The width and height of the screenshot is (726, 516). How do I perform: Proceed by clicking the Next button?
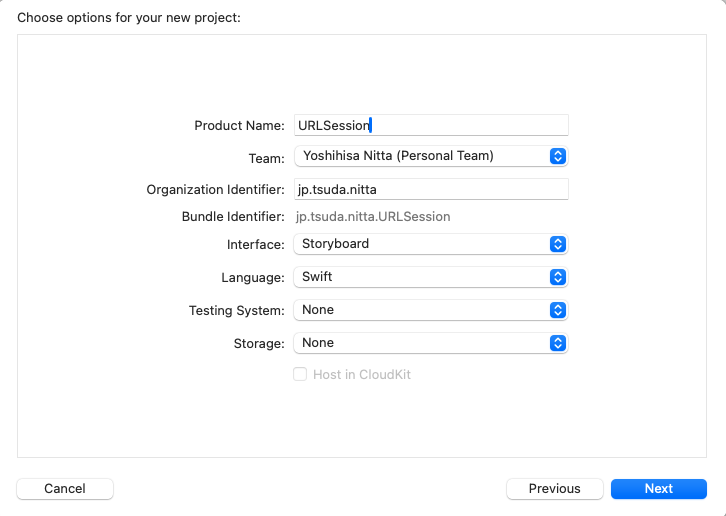tap(658, 489)
